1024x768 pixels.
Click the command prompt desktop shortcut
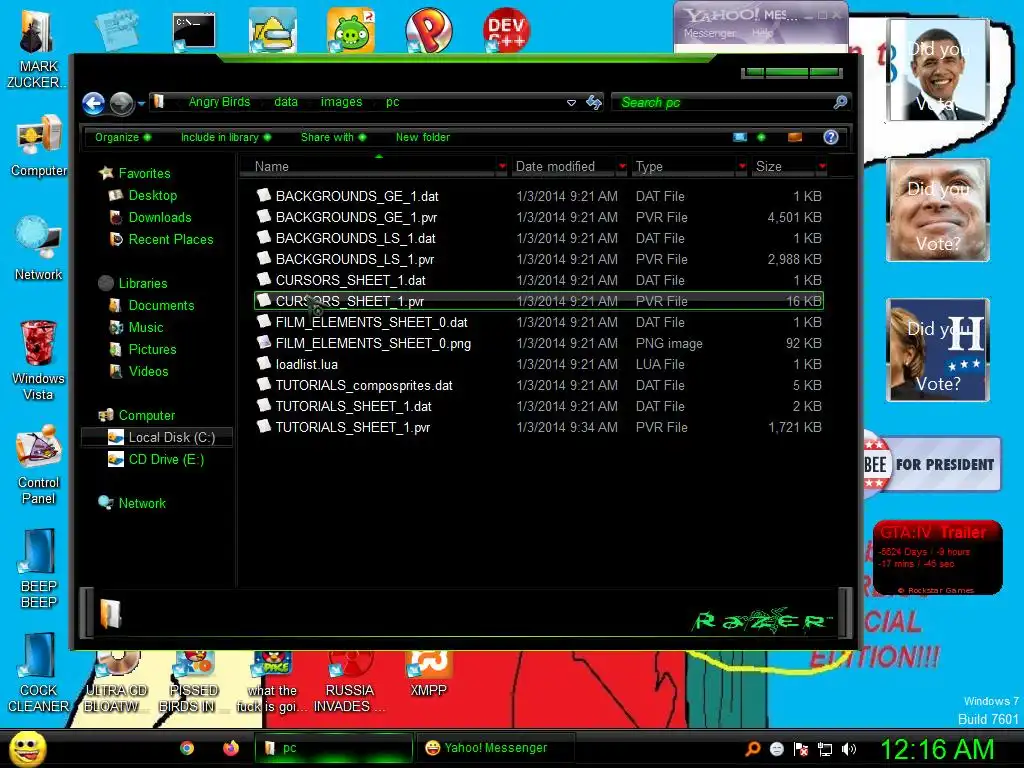(x=194, y=31)
